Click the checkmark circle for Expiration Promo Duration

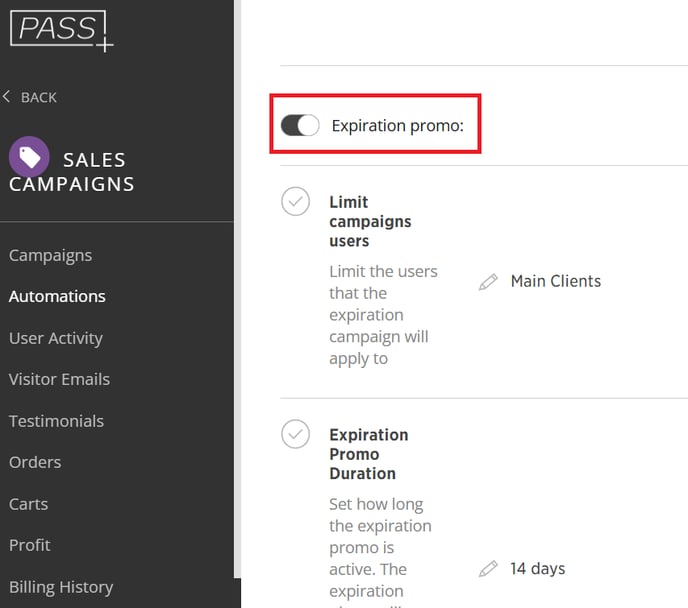(295, 434)
